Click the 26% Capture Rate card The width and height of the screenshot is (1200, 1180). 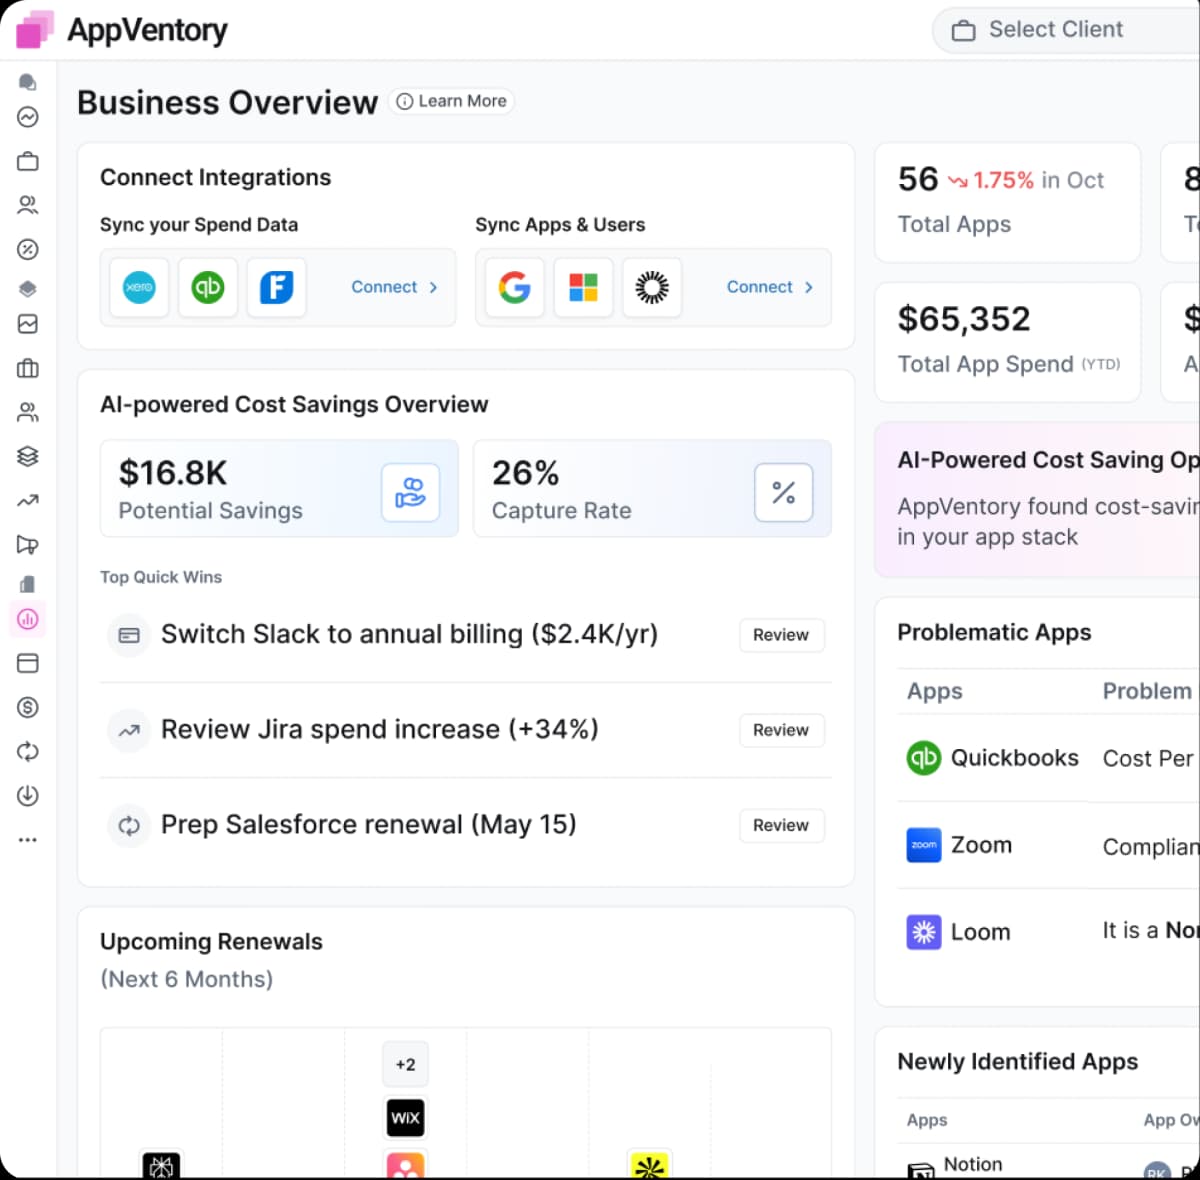652,489
